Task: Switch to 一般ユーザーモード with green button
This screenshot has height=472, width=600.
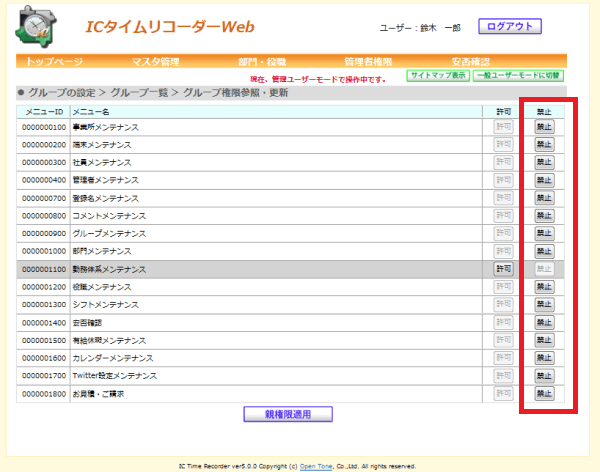Action: [x=518, y=75]
